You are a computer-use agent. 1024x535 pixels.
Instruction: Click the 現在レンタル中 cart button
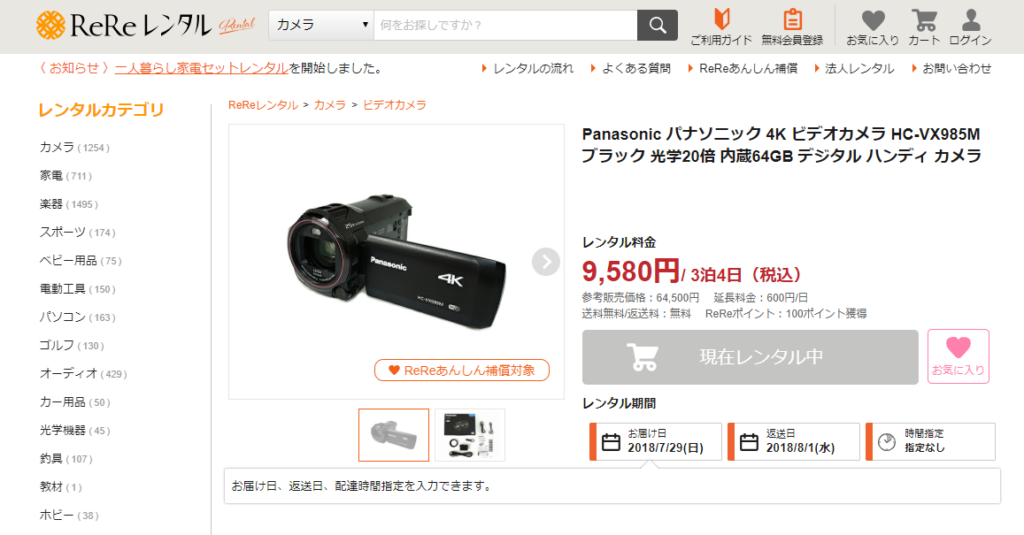point(750,357)
